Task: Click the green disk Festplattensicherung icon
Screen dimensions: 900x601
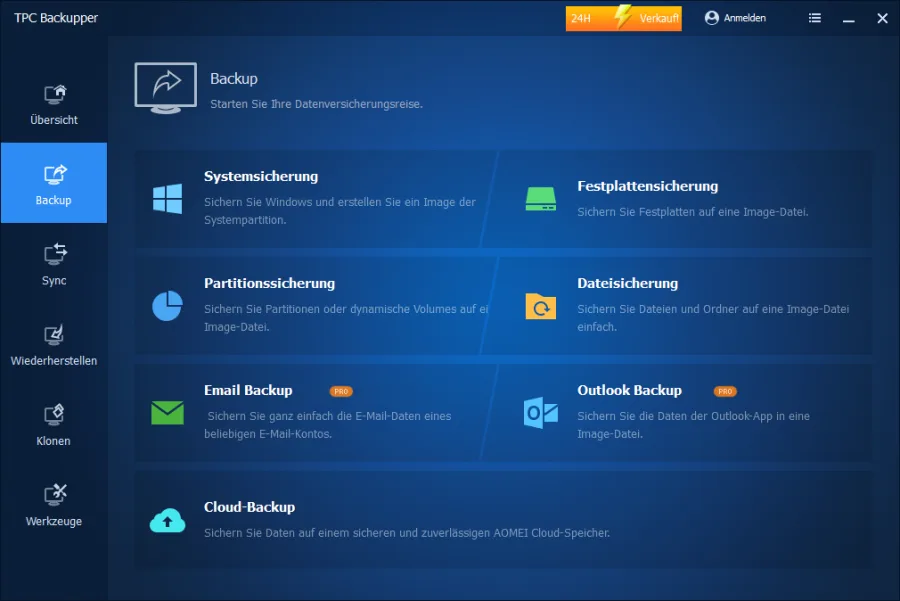Action: coord(541,199)
